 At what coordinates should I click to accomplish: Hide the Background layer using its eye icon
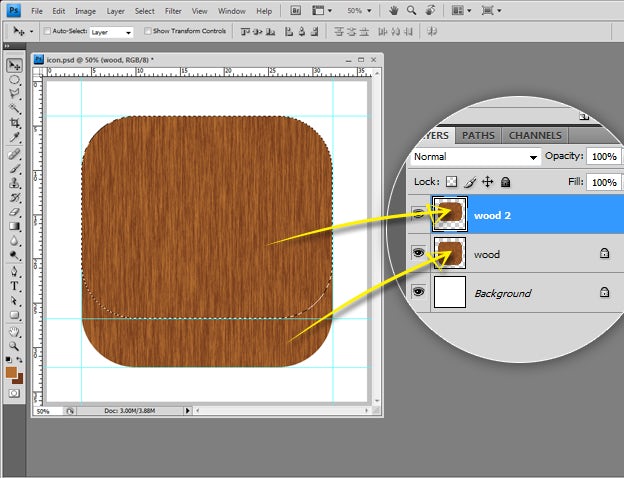418,293
